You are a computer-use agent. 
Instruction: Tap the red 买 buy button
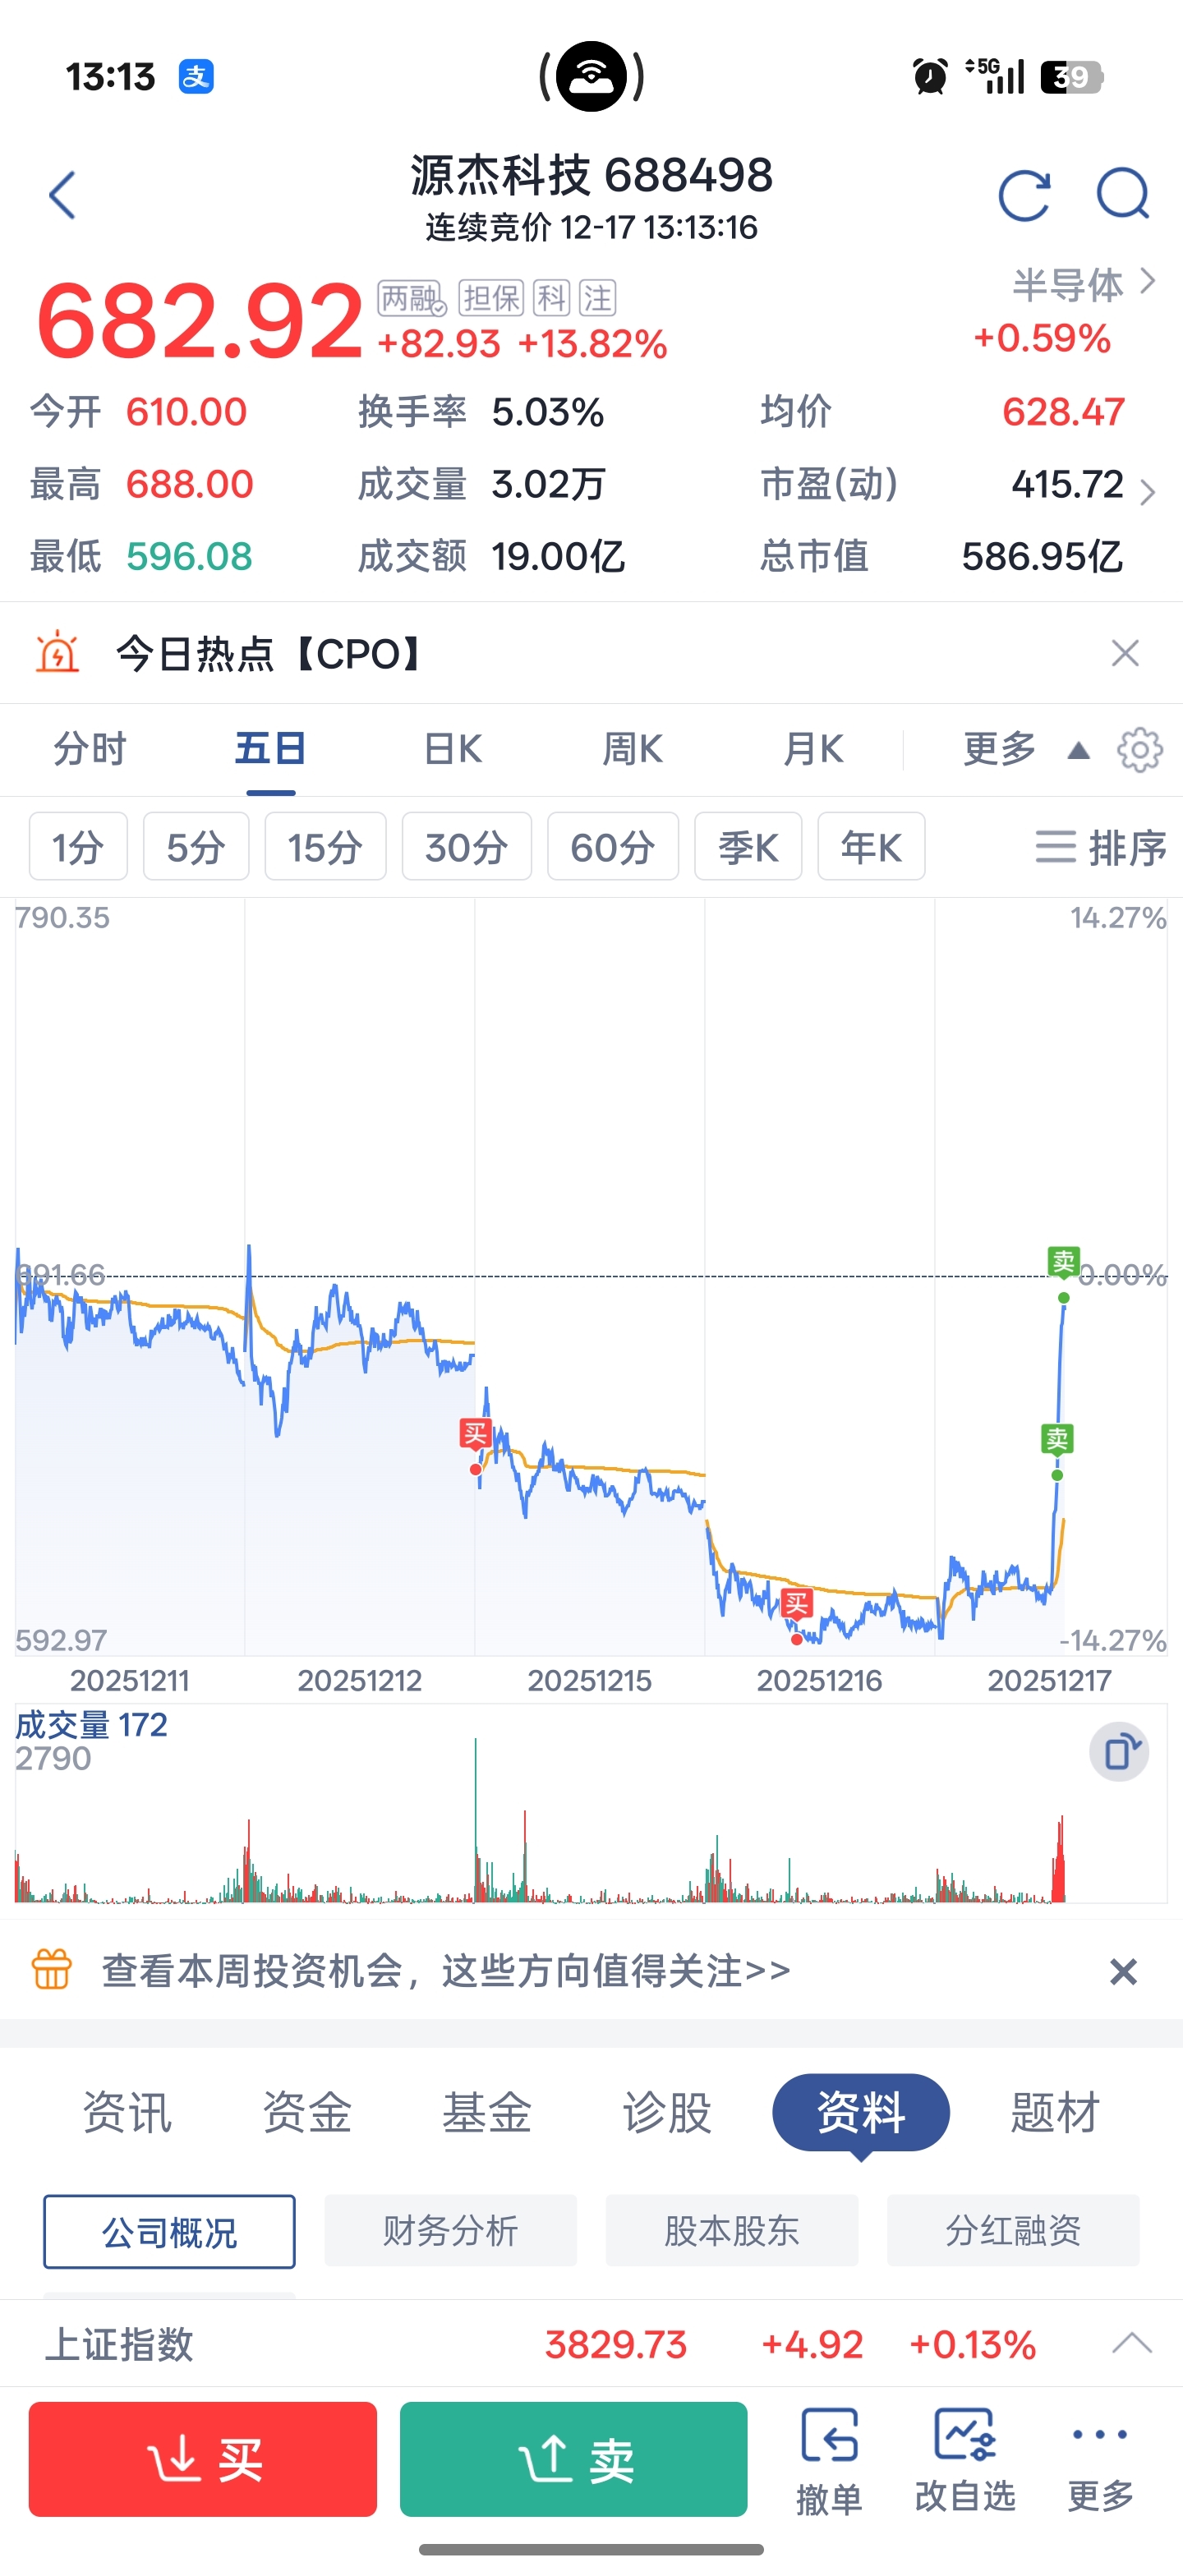click(x=203, y=2459)
